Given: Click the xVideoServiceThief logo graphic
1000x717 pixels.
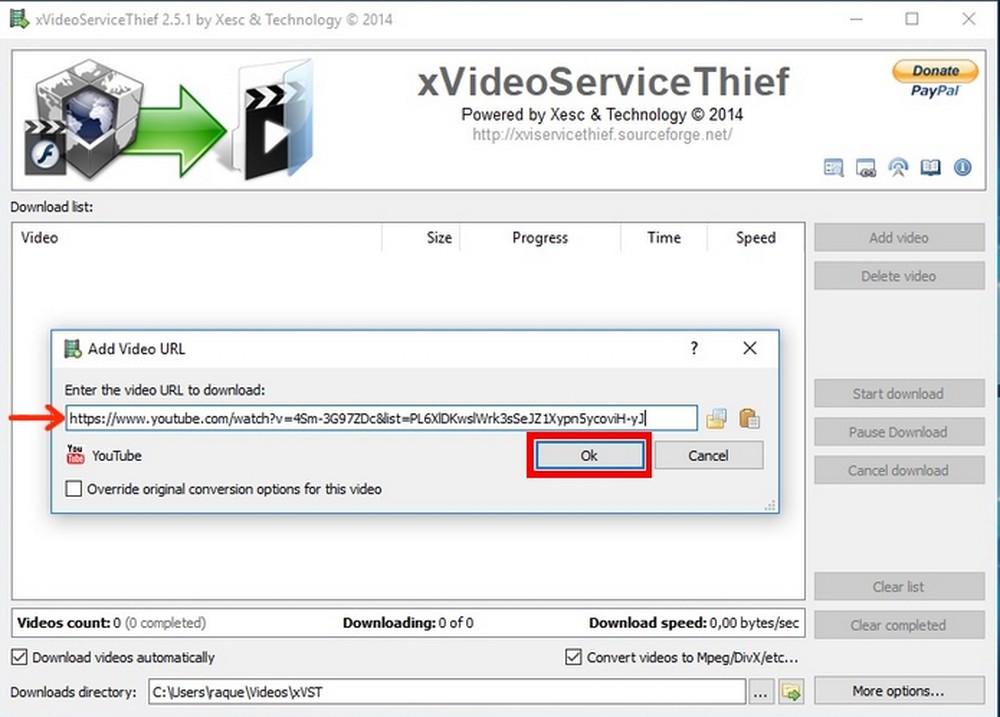Looking at the screenshot, I should 170,119.
